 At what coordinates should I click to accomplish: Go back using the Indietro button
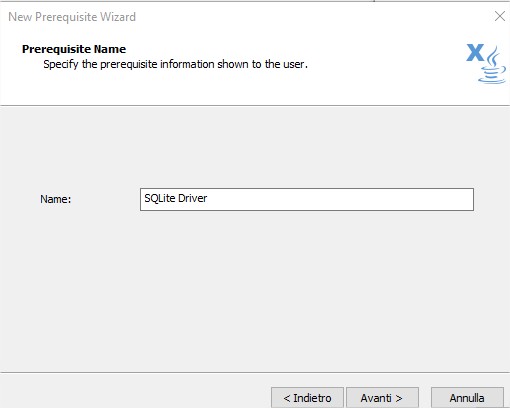pos(307,398)
